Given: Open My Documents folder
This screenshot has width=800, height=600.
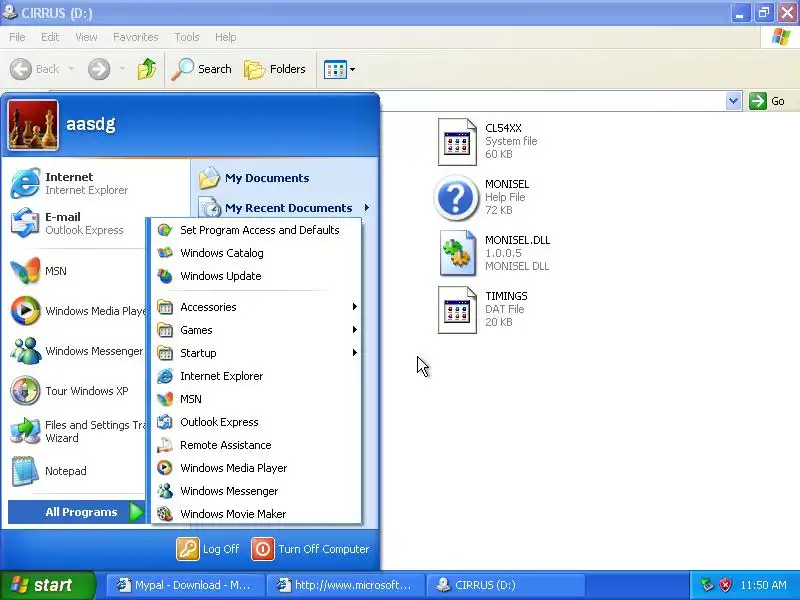Looking at the screenshot, I should (x=284, y=178).
